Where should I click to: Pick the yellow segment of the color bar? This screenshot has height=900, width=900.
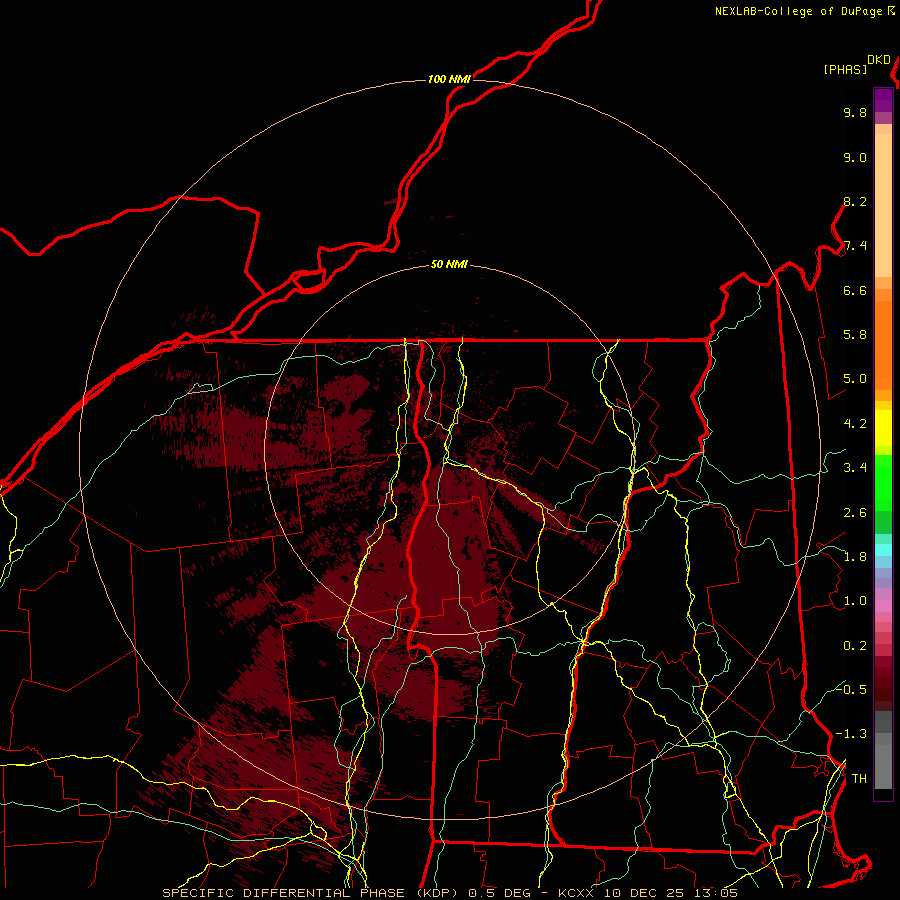(883, 428)
